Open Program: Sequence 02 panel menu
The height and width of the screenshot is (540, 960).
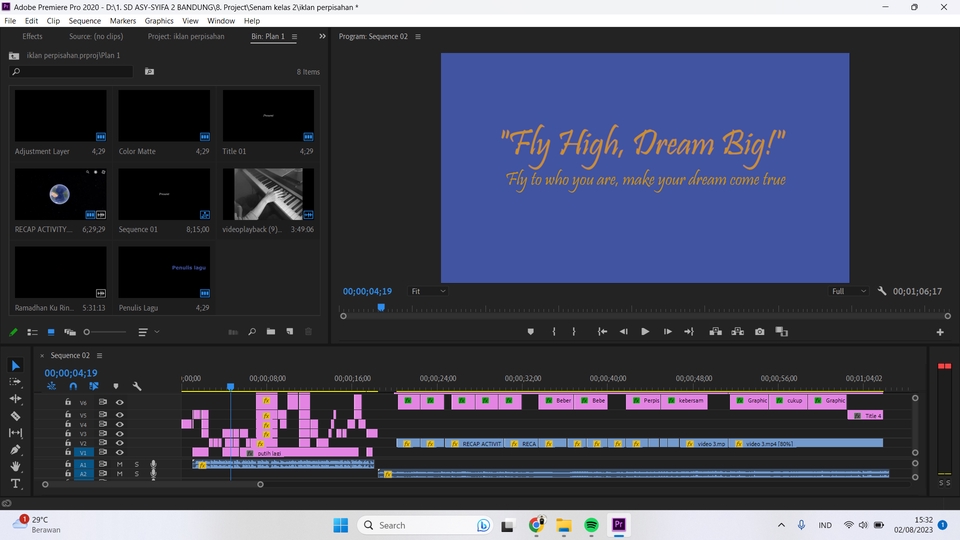tap(418, 37)
